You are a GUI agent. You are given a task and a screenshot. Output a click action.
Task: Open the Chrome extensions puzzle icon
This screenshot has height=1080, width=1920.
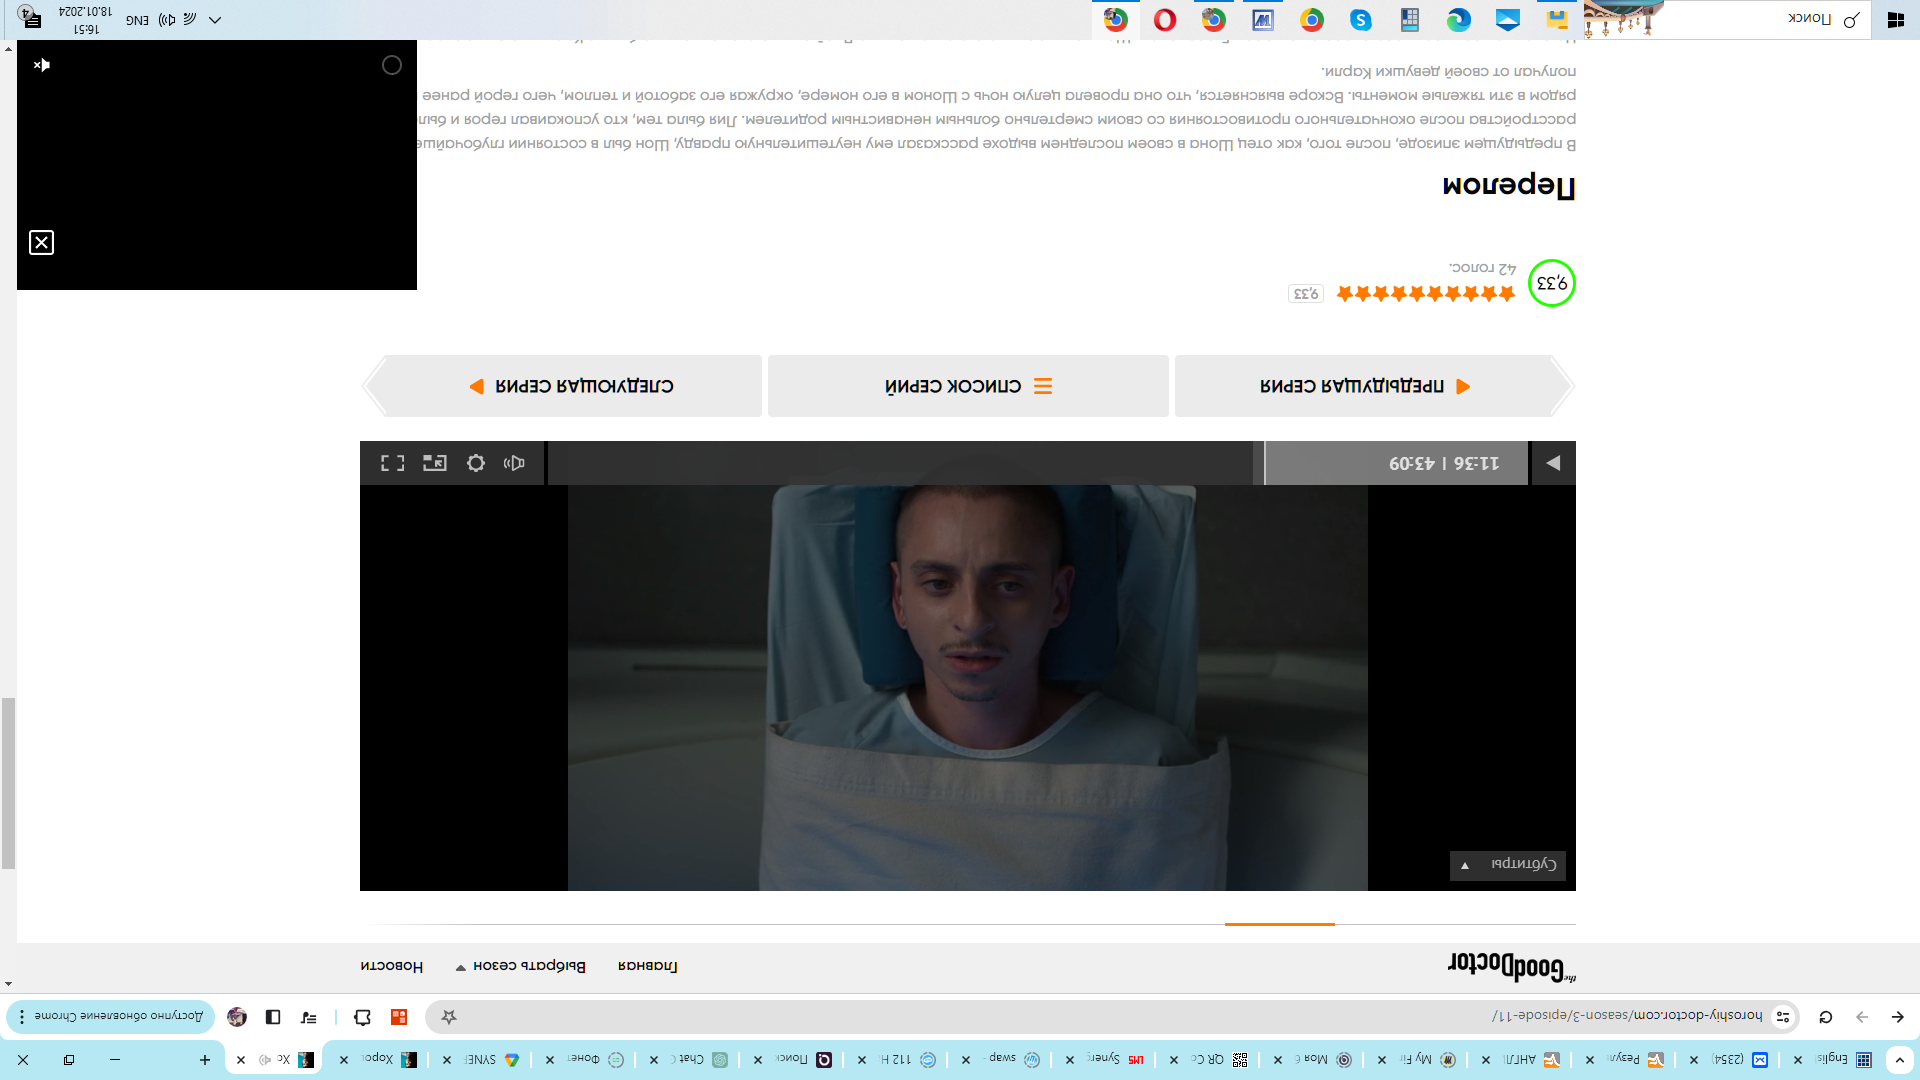[x=362, y=1017]
